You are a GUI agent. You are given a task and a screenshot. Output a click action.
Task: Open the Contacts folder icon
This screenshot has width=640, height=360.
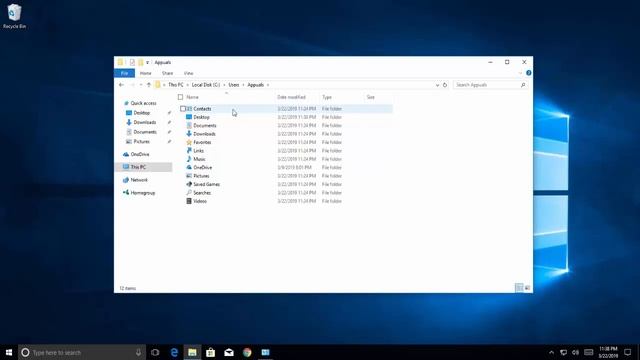(x=189, y=109)
